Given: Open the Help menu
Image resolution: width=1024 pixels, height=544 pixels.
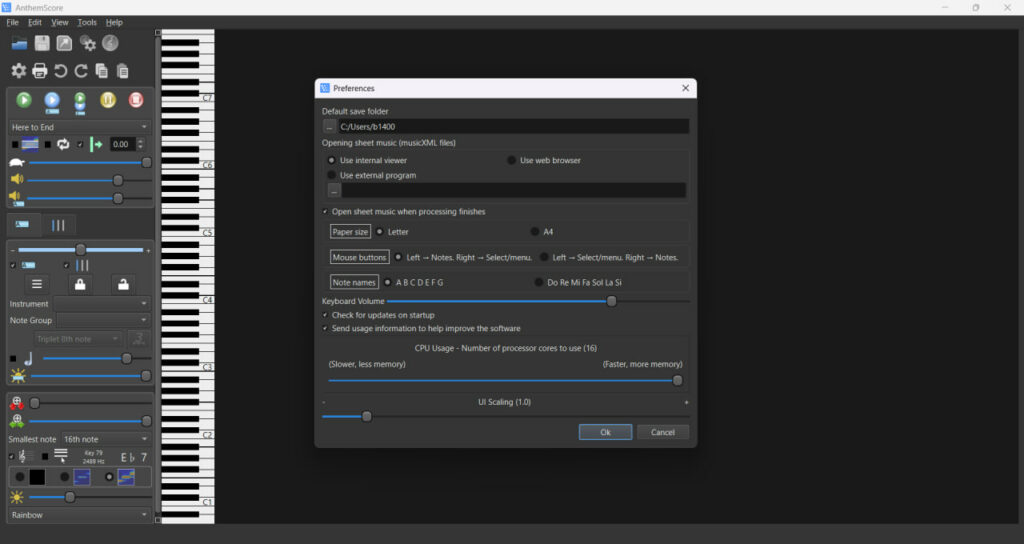Looking at the screenshot, I should tap(114, 22).
